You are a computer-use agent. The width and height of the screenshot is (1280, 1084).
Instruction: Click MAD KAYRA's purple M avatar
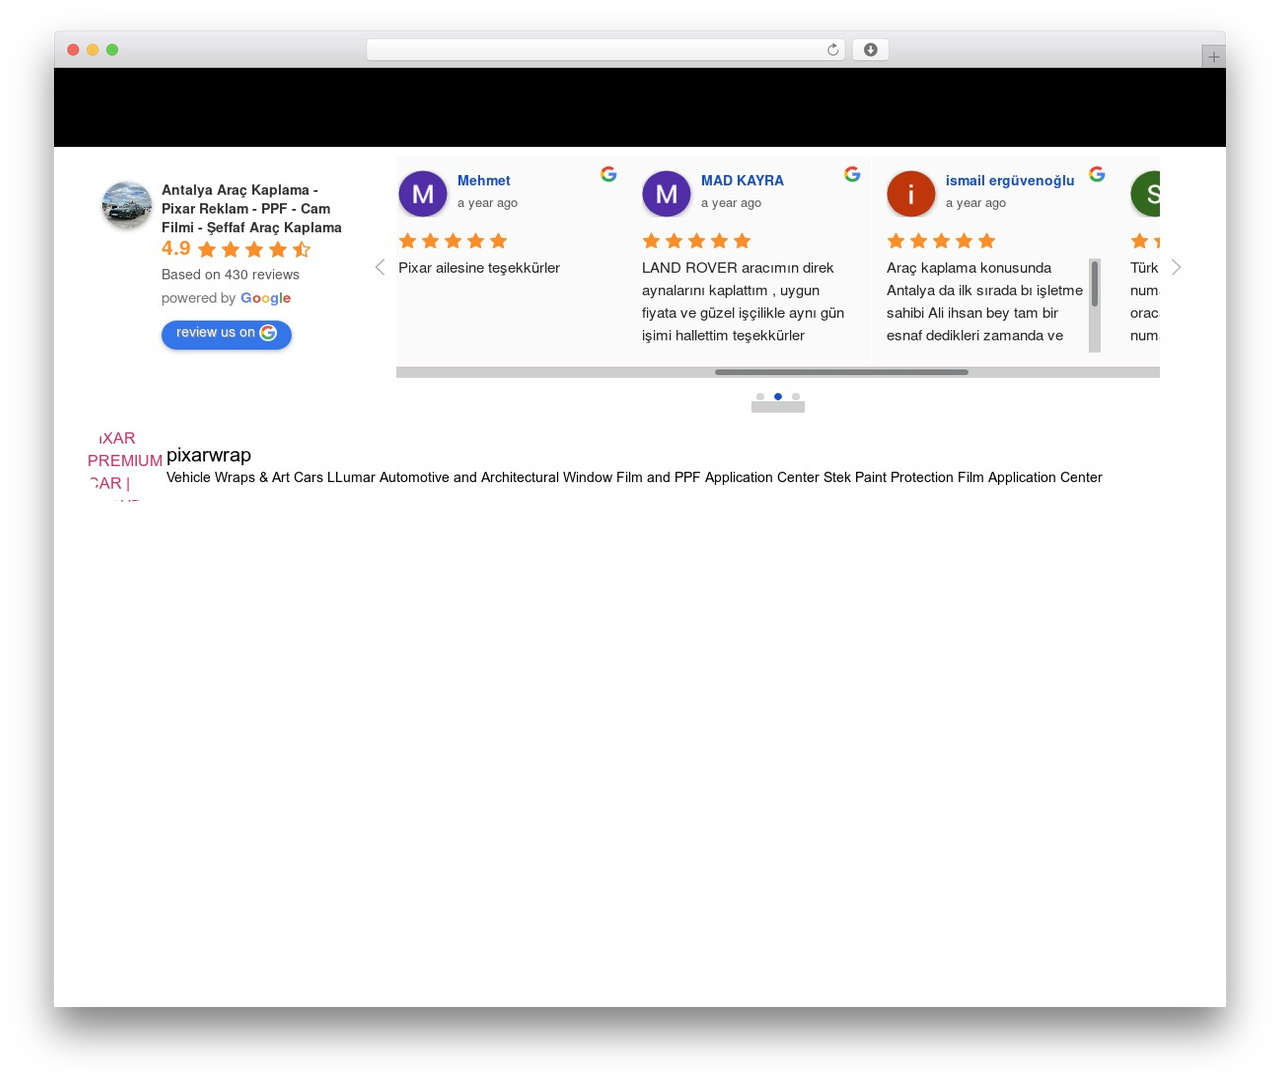coord(666,194)
